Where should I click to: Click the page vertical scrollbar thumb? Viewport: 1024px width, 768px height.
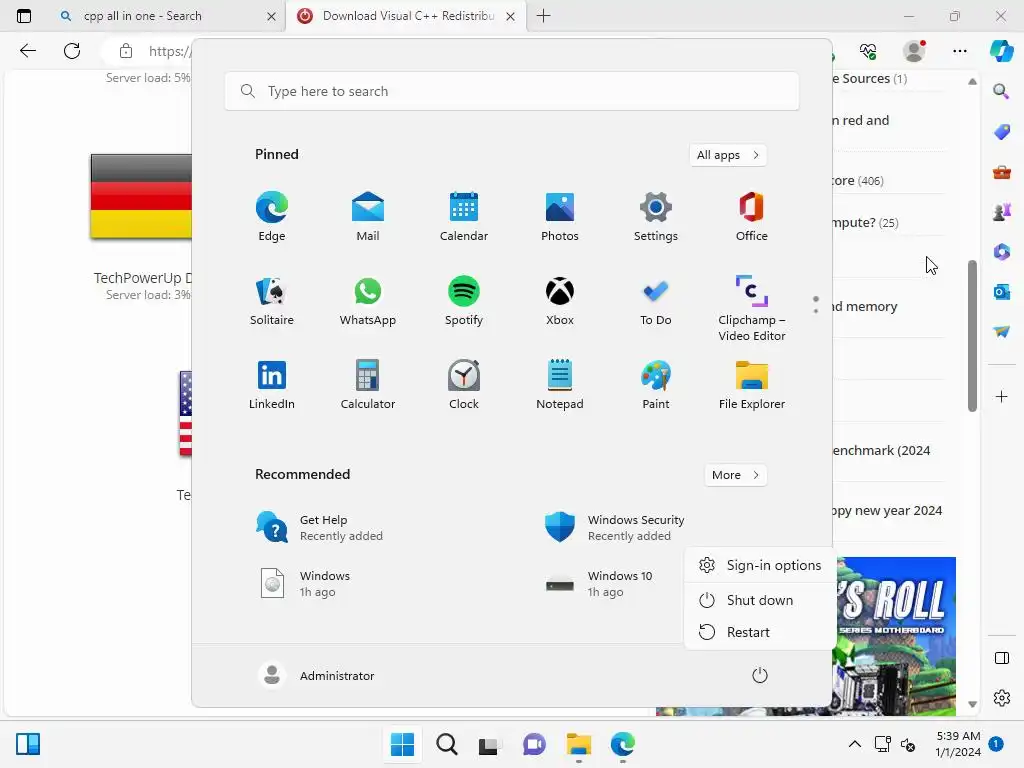point(972,336)
